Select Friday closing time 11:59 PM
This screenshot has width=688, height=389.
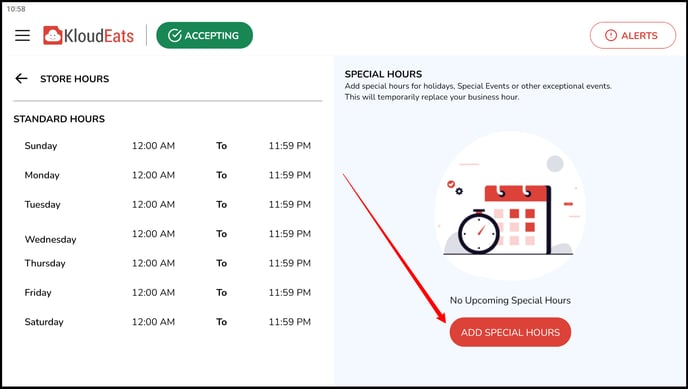click(290, 293)
